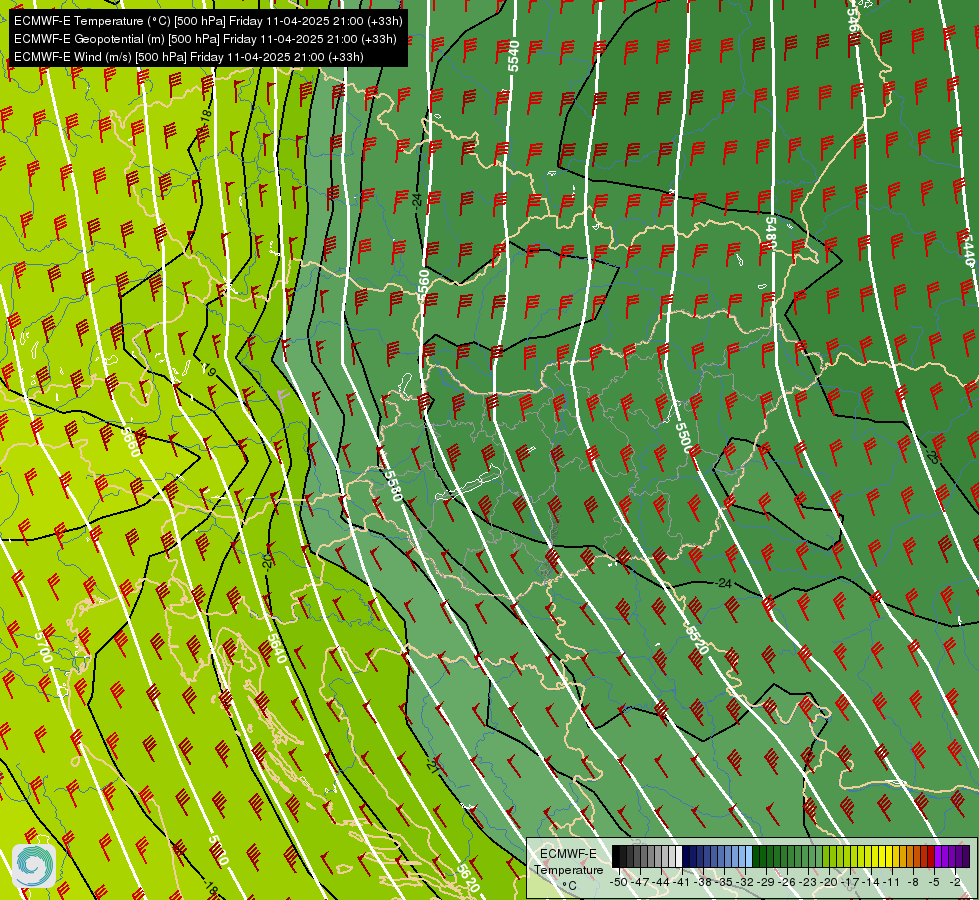The width and height of the screenshot is (979, 900).
Task: Click the -32 tick label in the legend
Action: click(745, 882)
